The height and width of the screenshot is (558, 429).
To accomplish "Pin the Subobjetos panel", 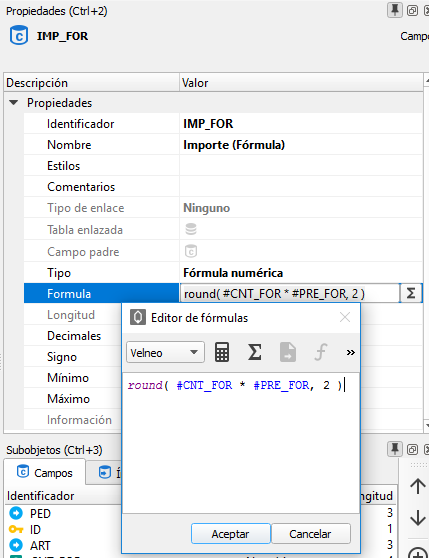I will [395, 449].
